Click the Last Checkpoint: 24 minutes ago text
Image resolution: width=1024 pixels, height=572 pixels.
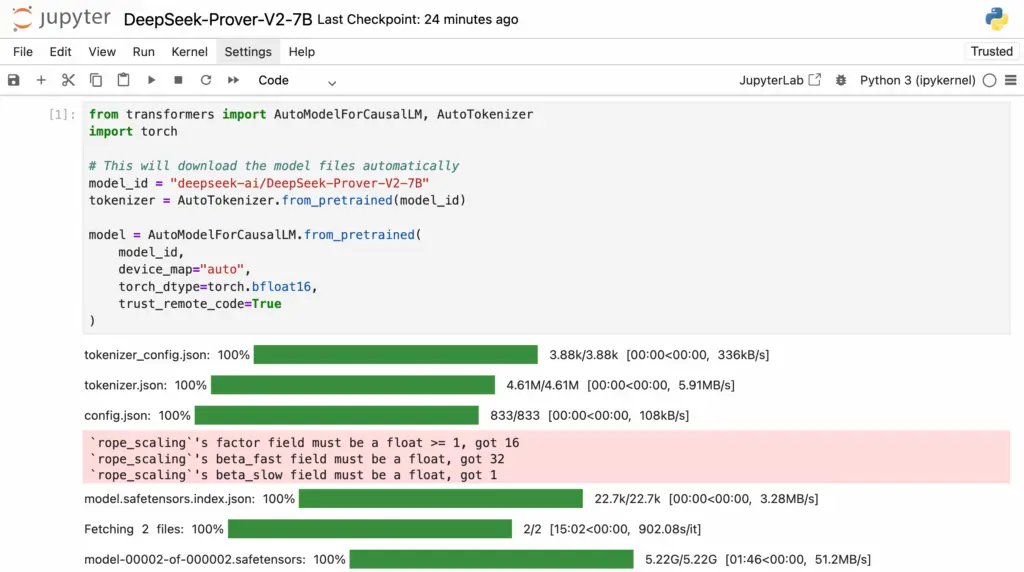418,20
